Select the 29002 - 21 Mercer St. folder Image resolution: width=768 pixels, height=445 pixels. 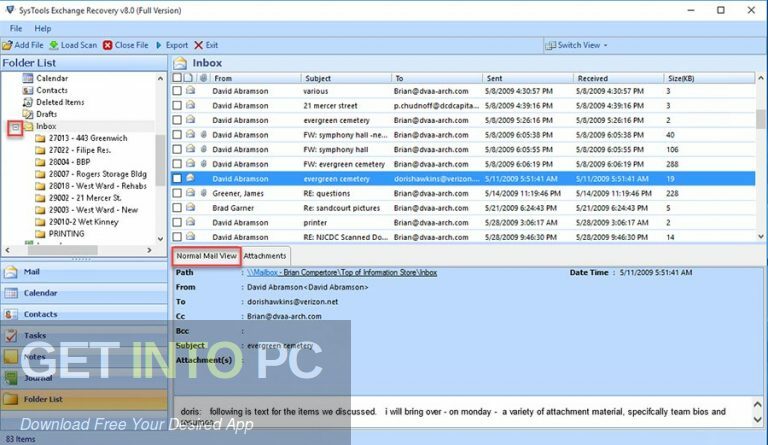pyautogui.click(x=85, y=198)
